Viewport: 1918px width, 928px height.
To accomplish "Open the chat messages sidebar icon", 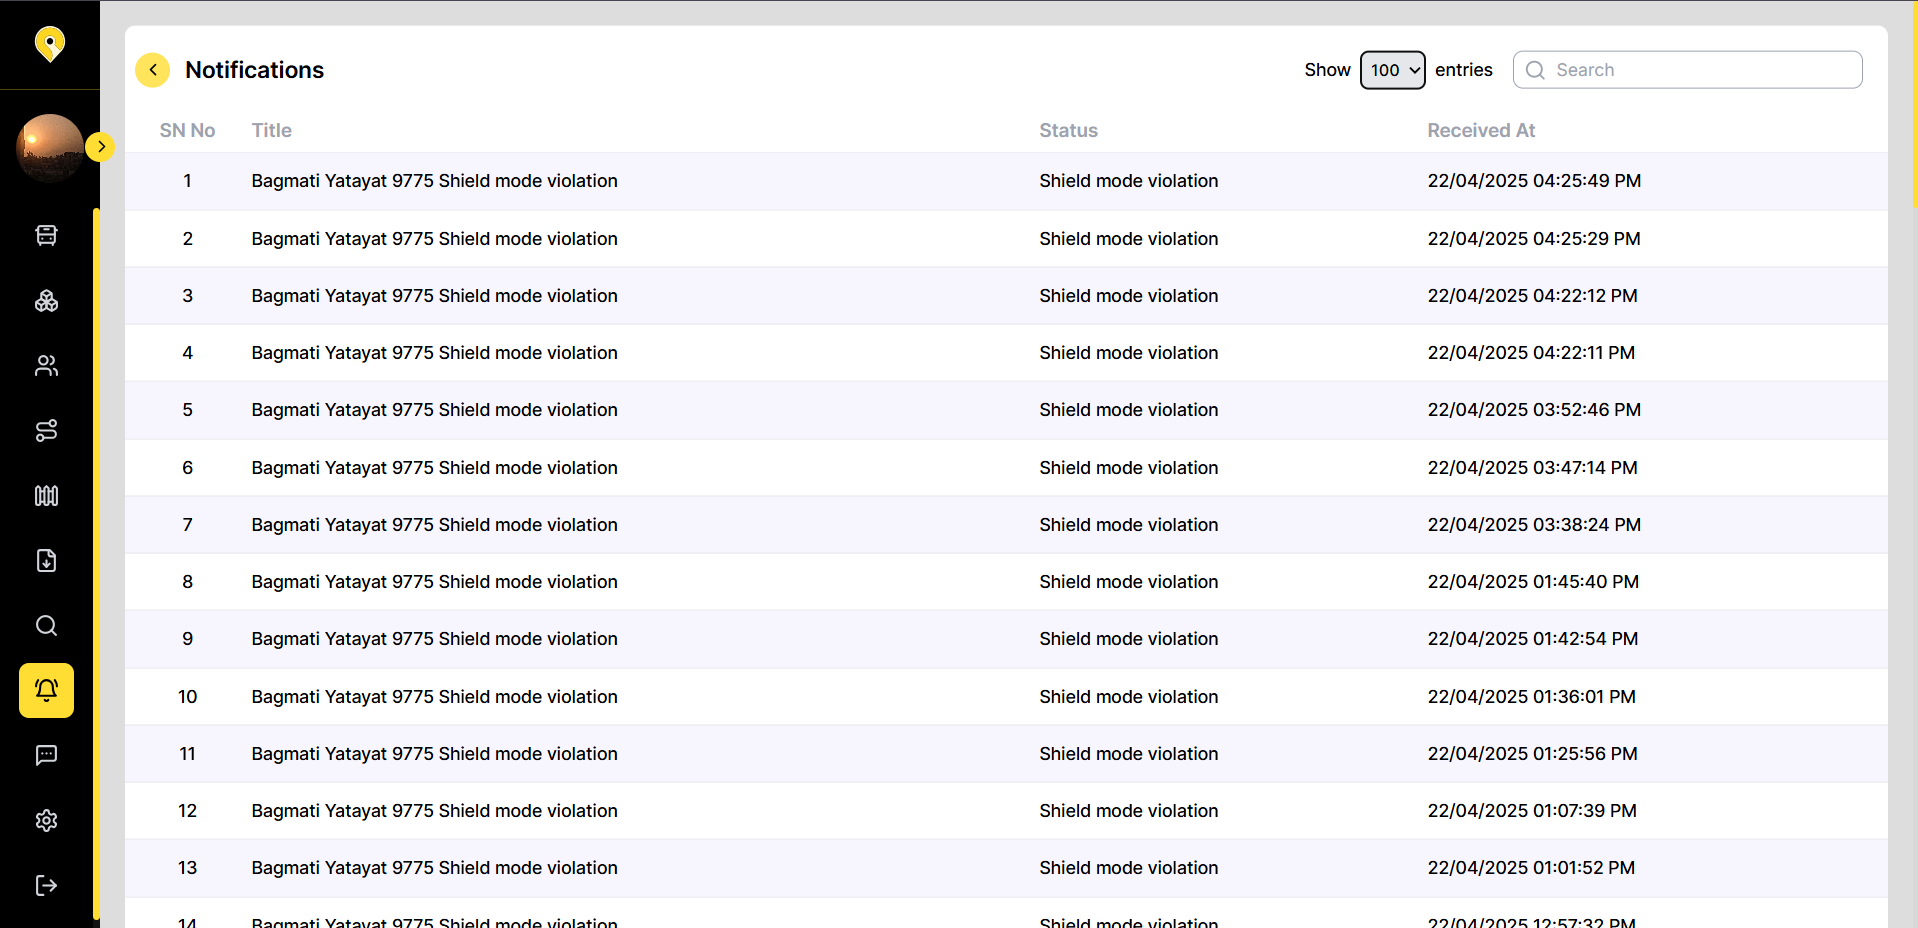I will pyautogui.click(x=46, y=755).
